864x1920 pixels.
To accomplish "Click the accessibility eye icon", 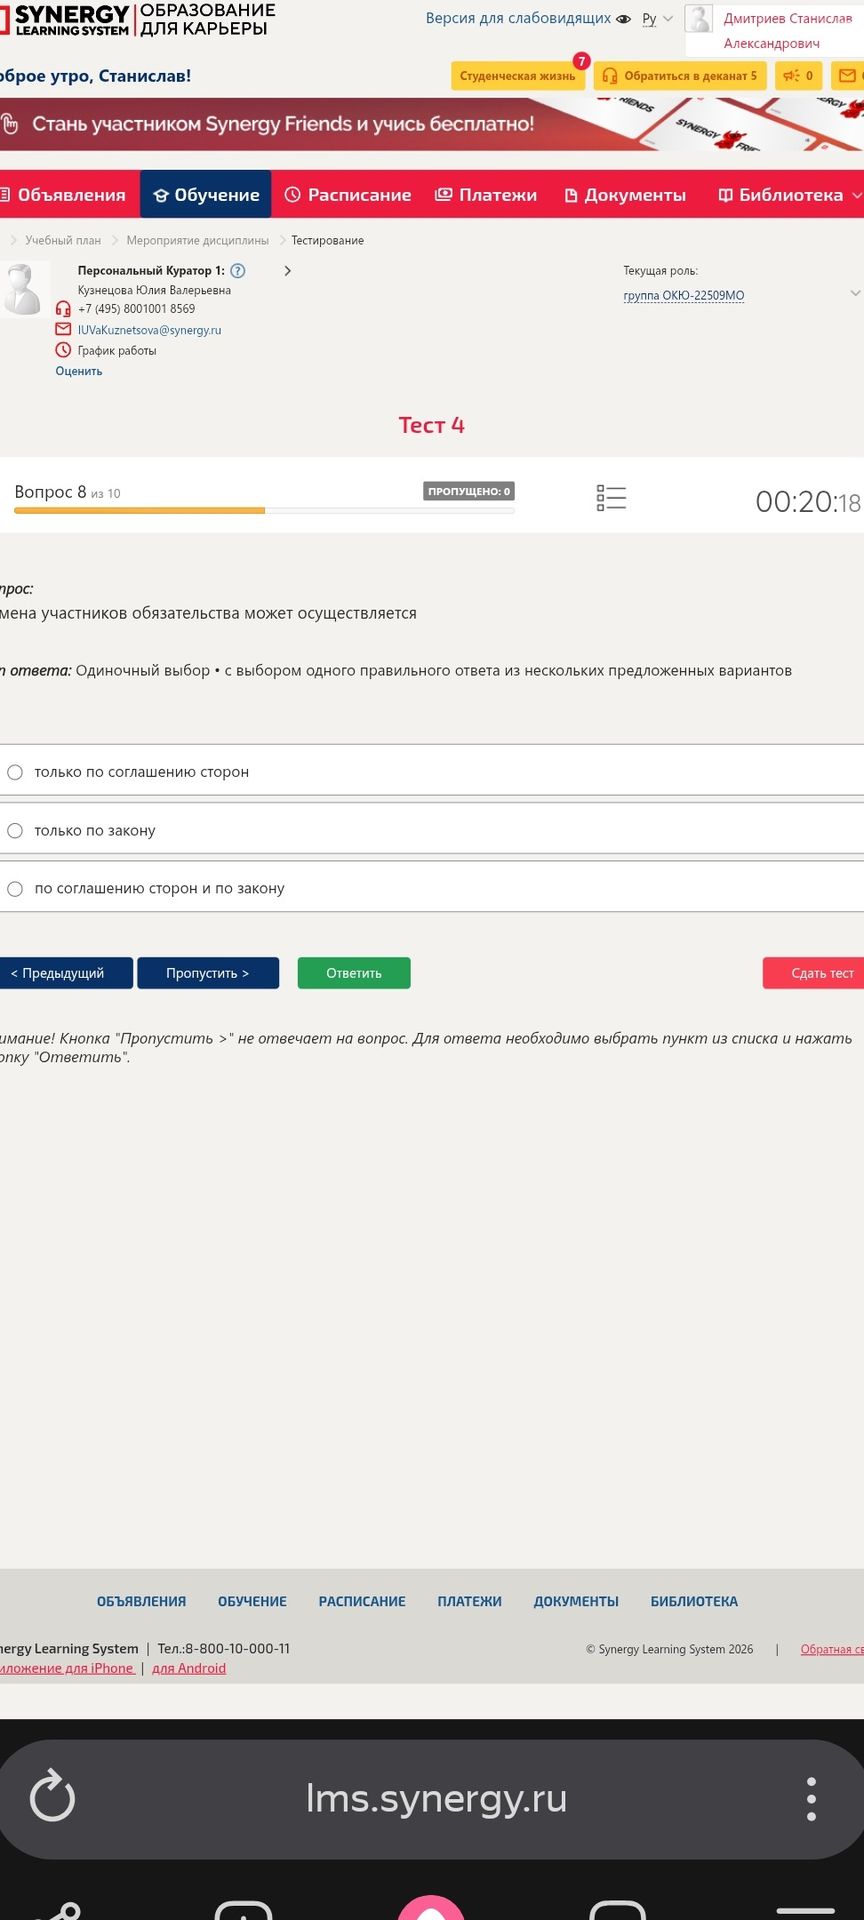I will (624, 19).
